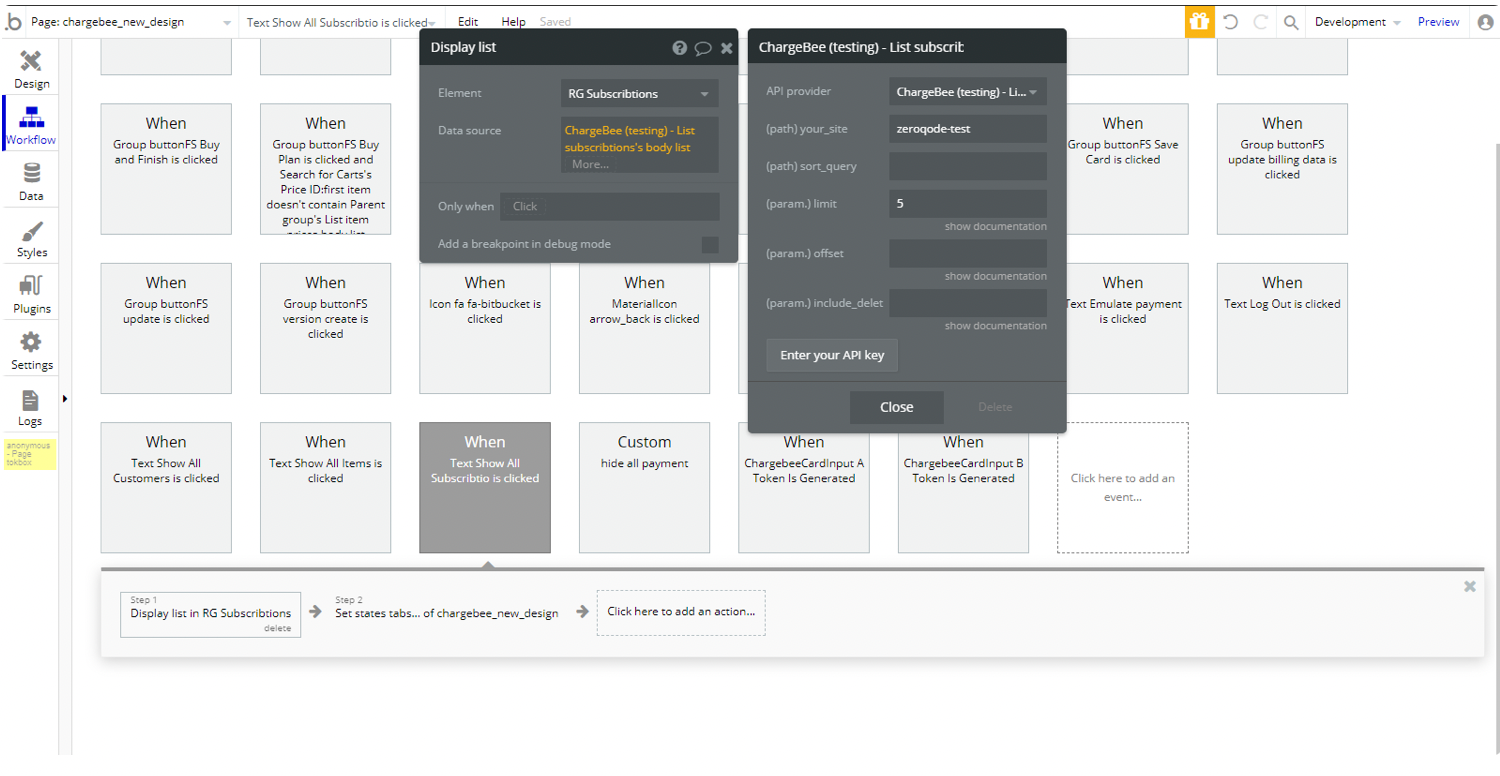This screenshot has height=776, width=1500.
Task: Click show documentation under limit field
Action: point(996,226)
